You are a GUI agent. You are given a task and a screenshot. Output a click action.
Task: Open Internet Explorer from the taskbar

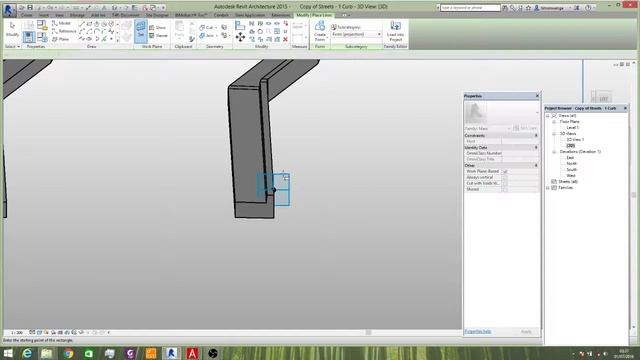[27, 353]
